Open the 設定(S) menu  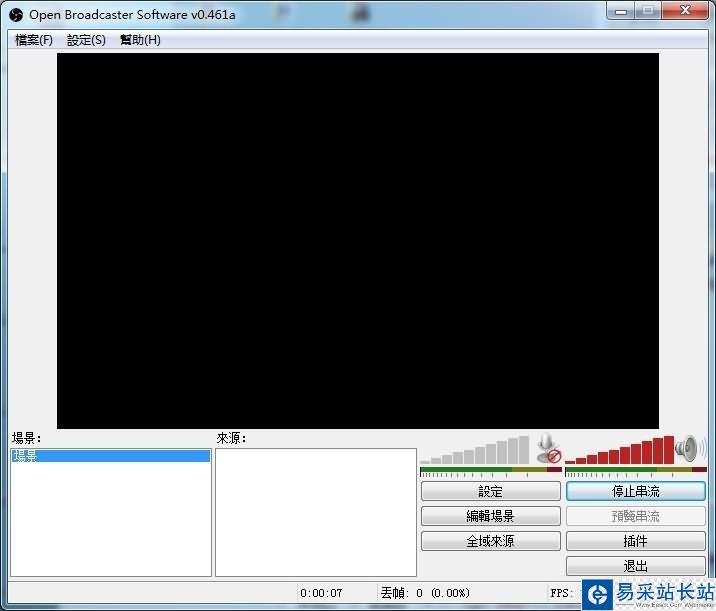(x=86, y=40)
